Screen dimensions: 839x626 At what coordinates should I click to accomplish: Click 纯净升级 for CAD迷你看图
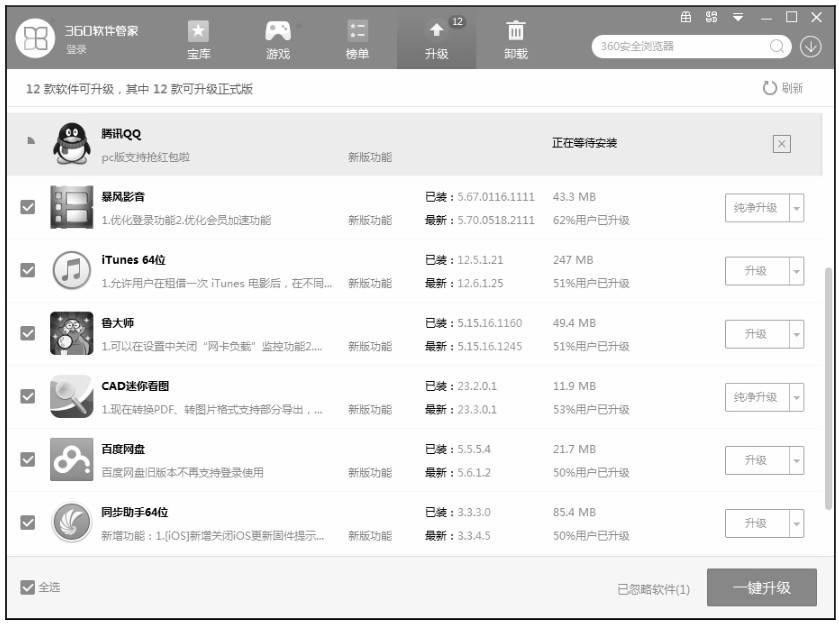click(x=757, y=397)
